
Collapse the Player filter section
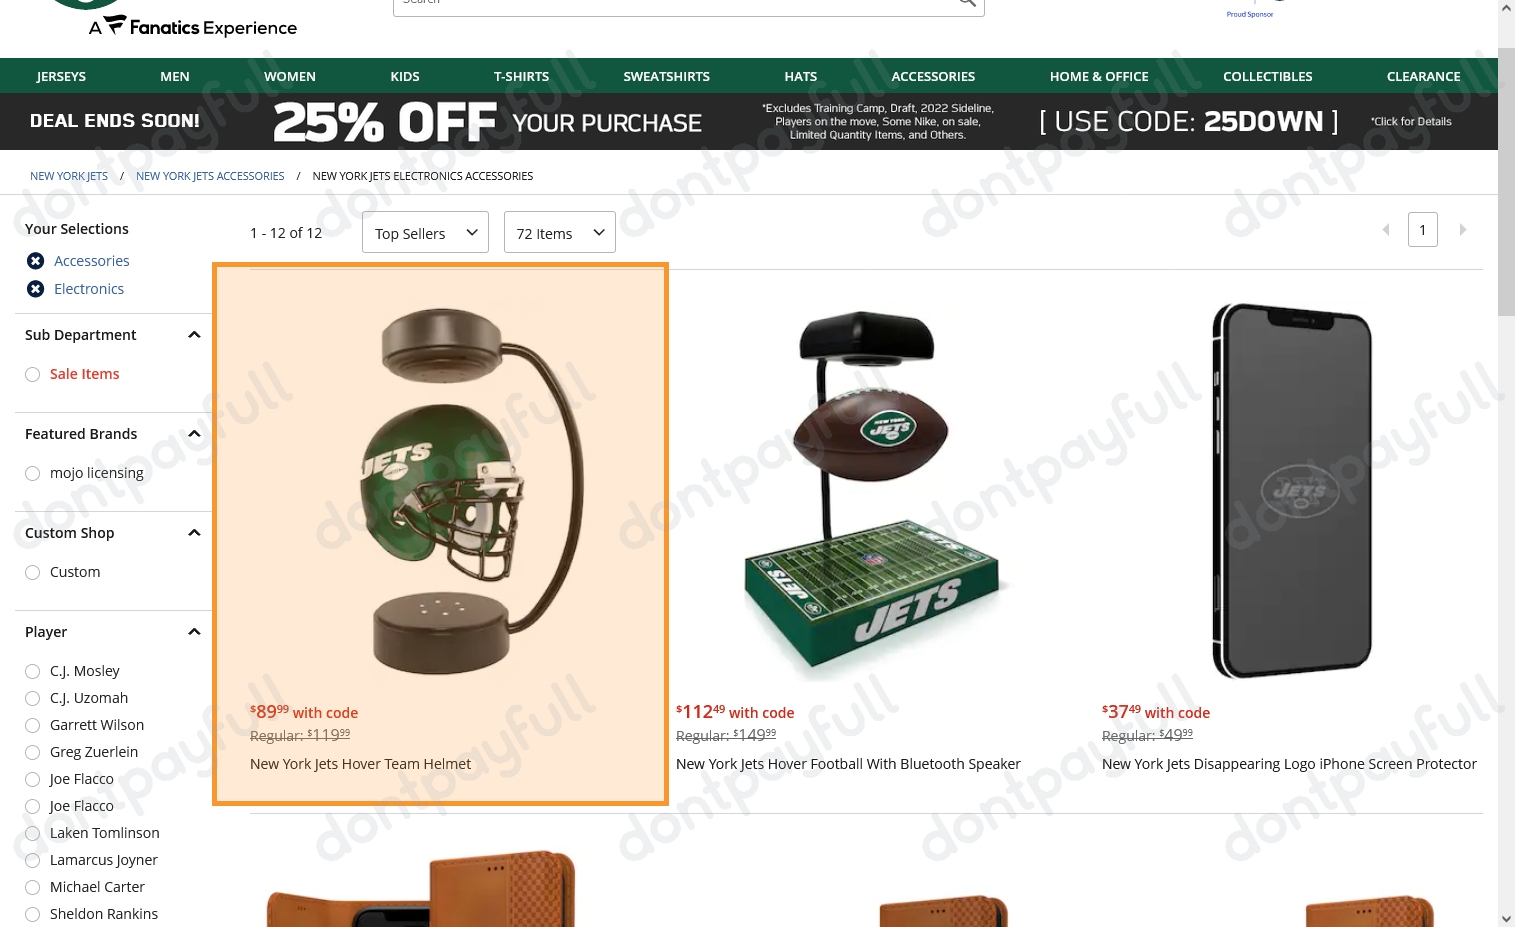coord(194,632)
